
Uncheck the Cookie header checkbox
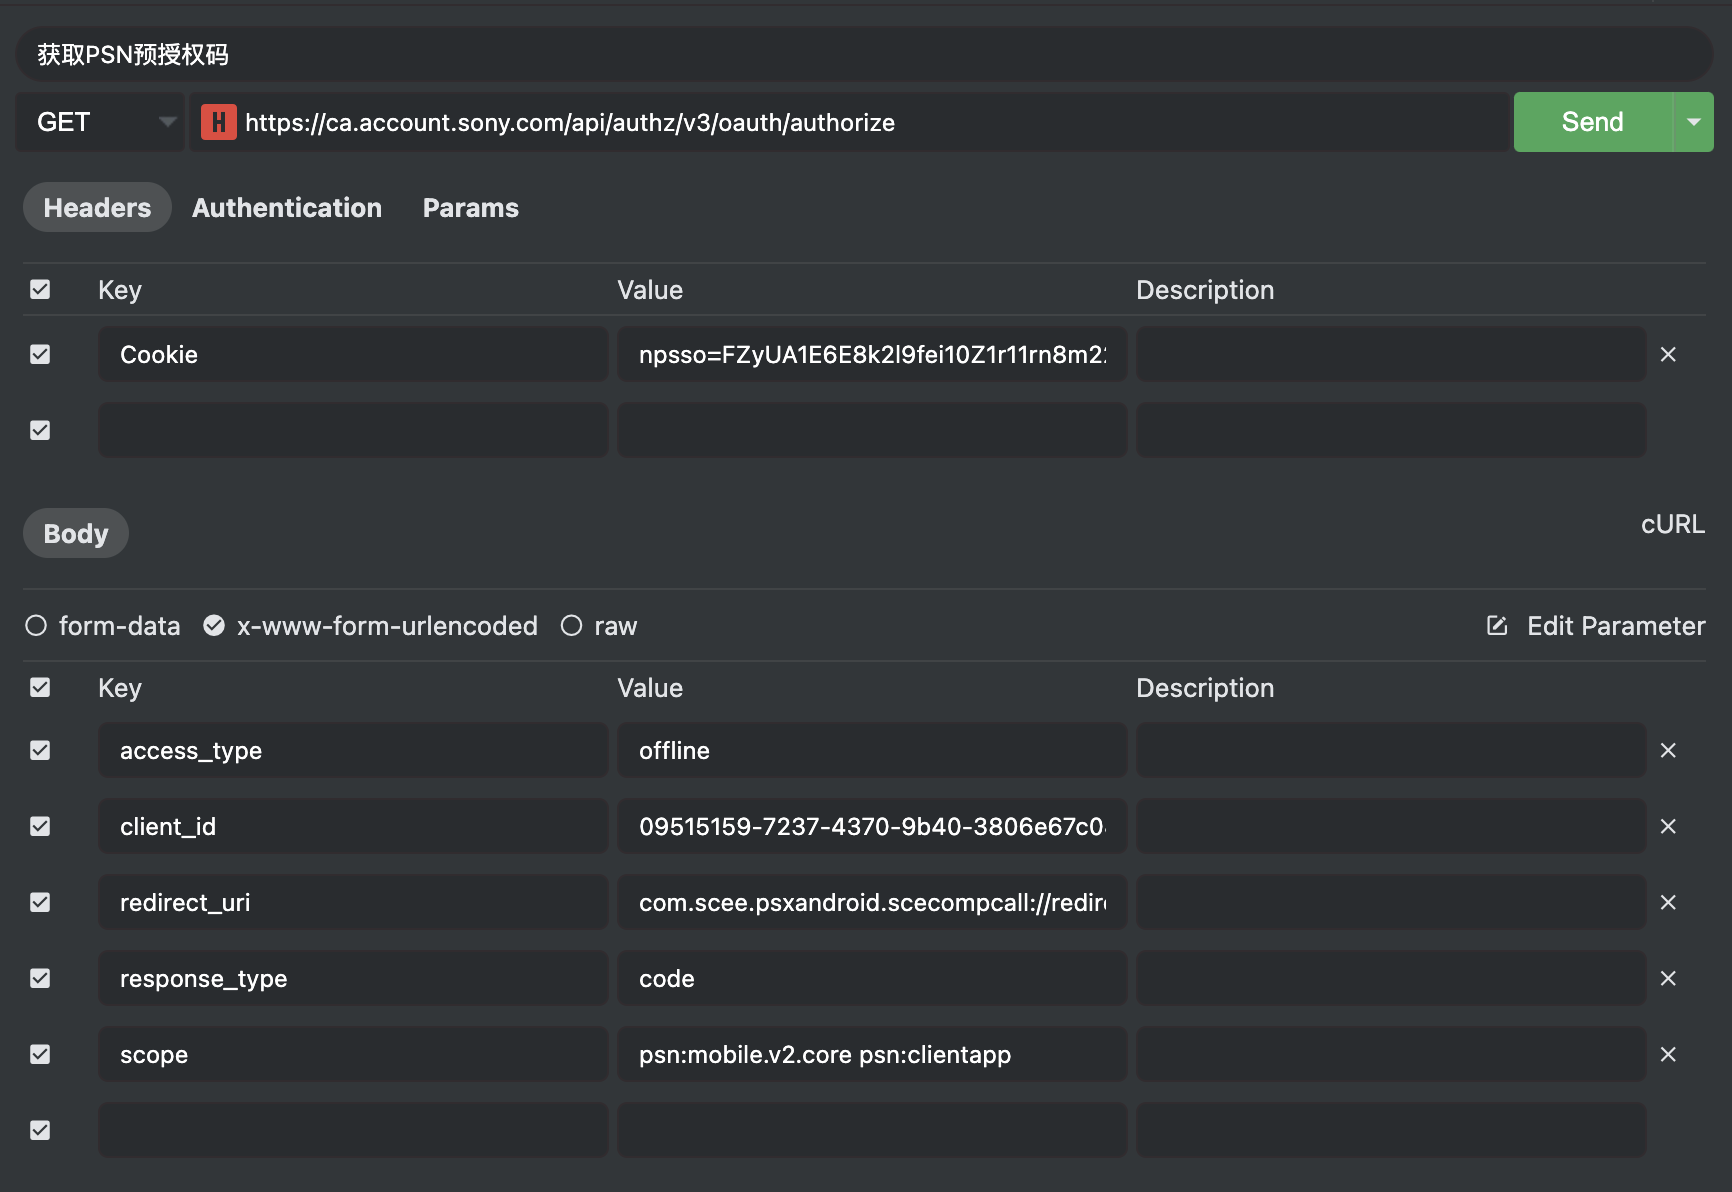click(x=40, y=354)
